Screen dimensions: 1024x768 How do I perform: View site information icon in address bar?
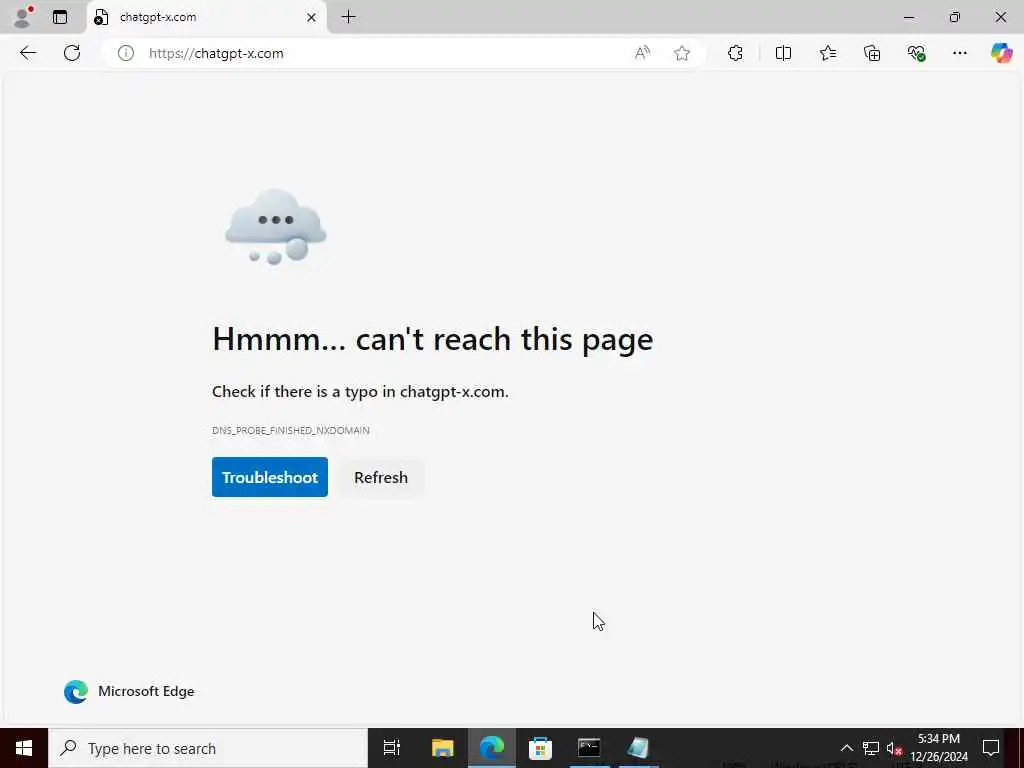coord(125,53)
